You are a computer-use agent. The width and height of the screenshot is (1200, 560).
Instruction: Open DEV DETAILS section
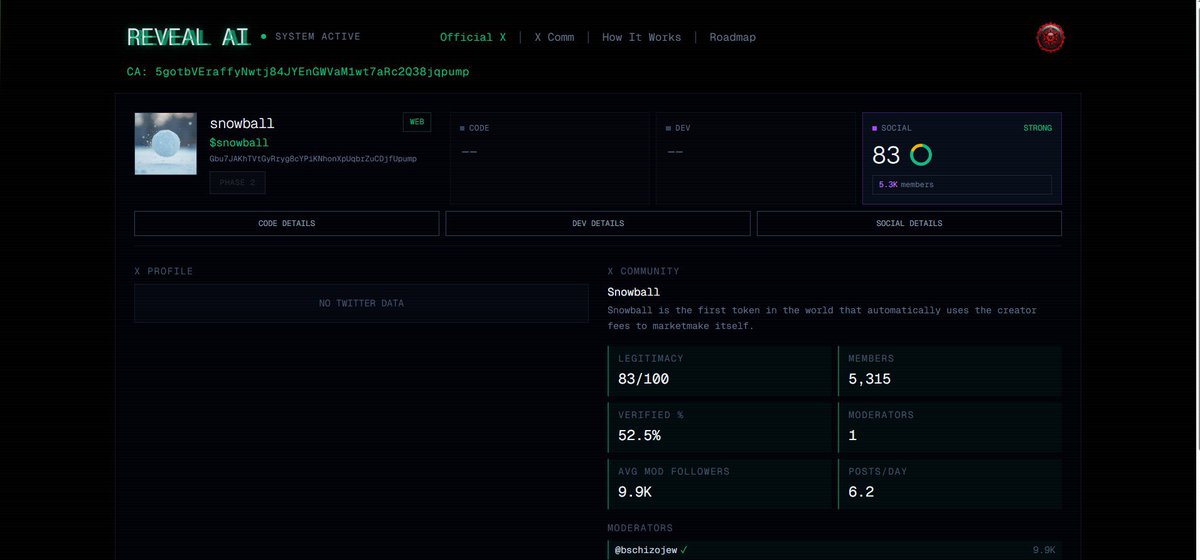pyautogui.click(x=598, y=223)
